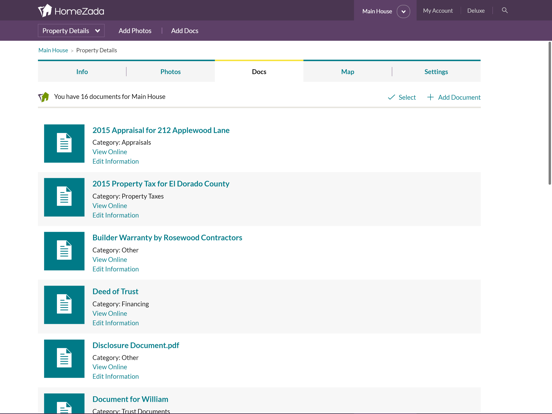This screenshot has height=414, width=552.
Task: Open 2015 Property Tax for El Dorado County
Action: click(161, 184)
